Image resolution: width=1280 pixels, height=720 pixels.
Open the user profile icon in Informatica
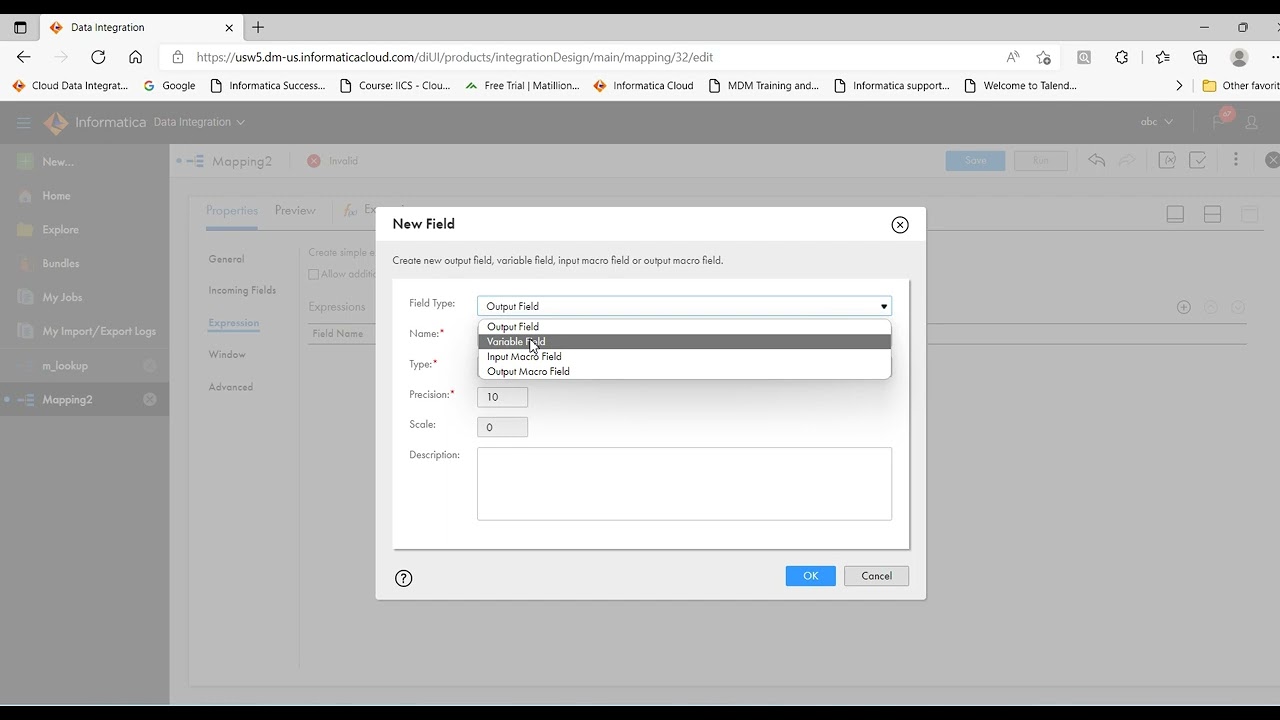[1249, 123]
